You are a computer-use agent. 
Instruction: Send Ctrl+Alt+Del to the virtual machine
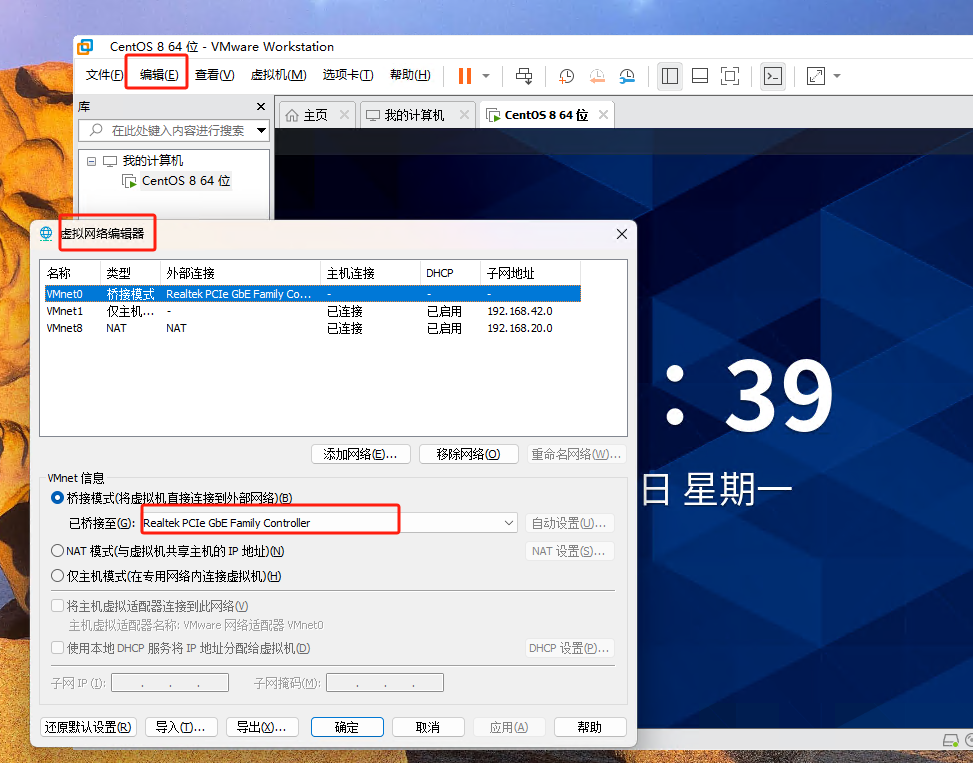coord(524,76)
